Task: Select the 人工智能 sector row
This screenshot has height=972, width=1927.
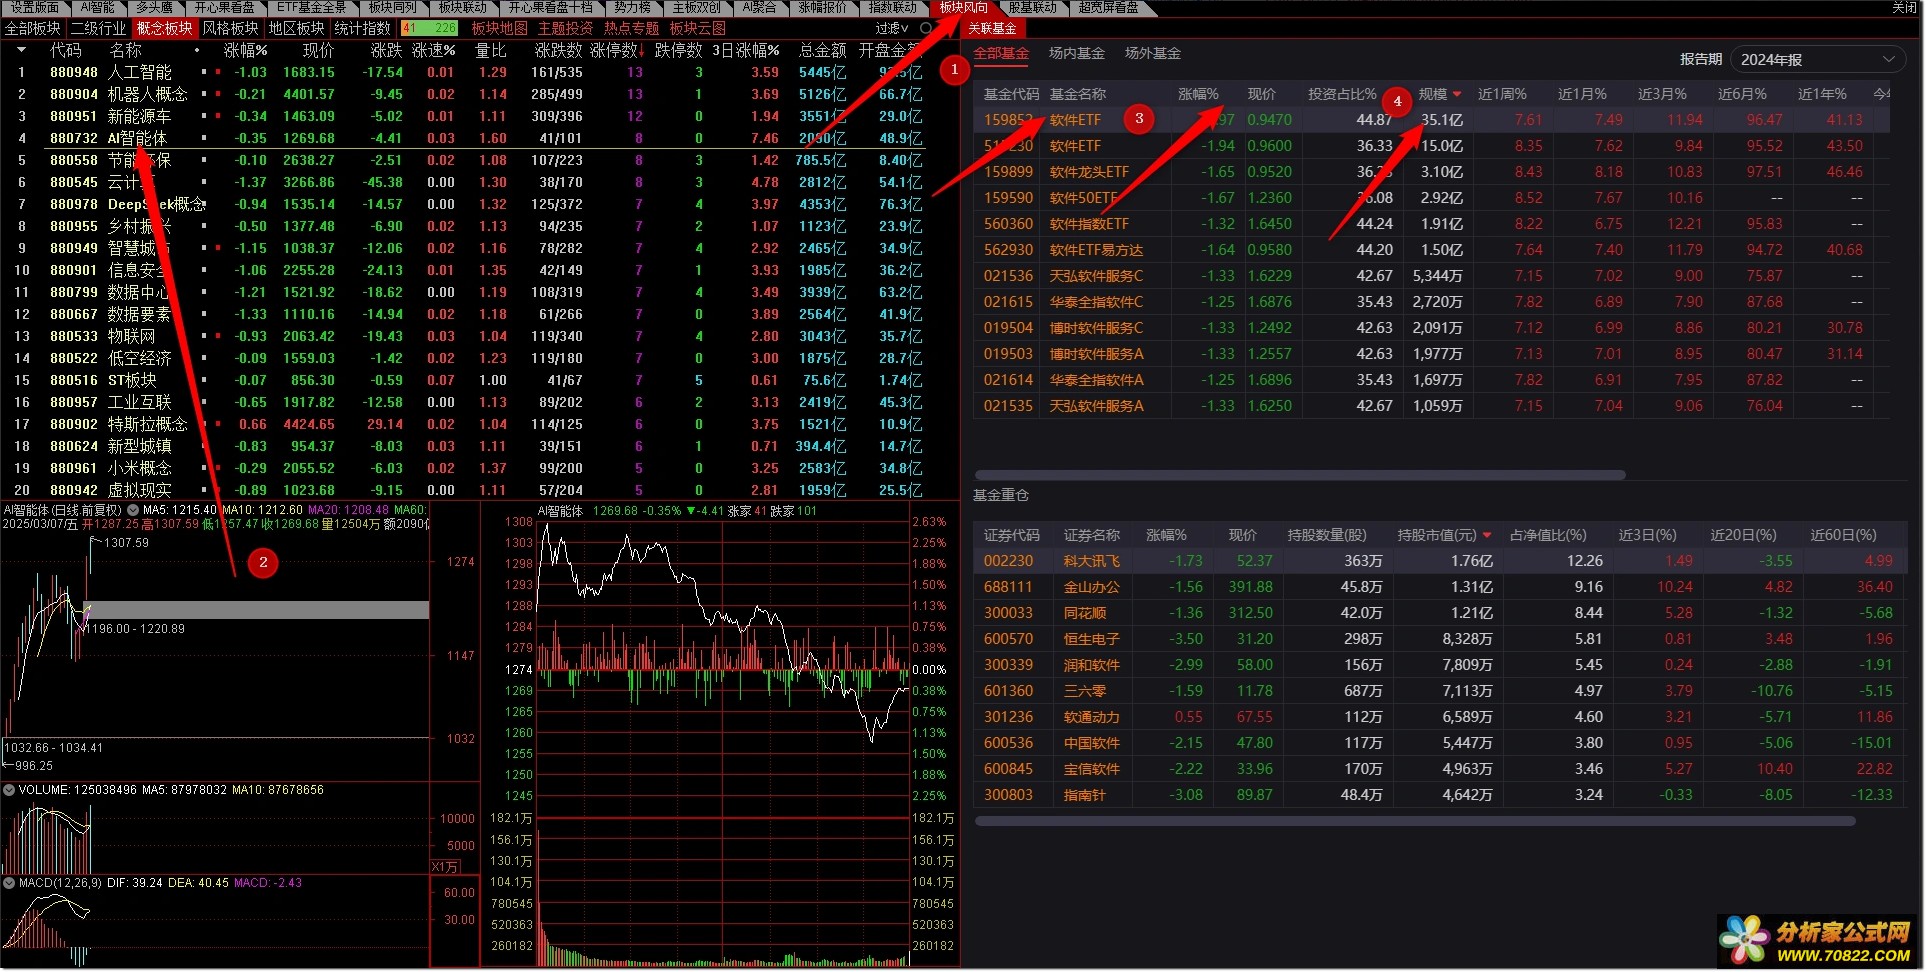Action: [x=465, y=72]
